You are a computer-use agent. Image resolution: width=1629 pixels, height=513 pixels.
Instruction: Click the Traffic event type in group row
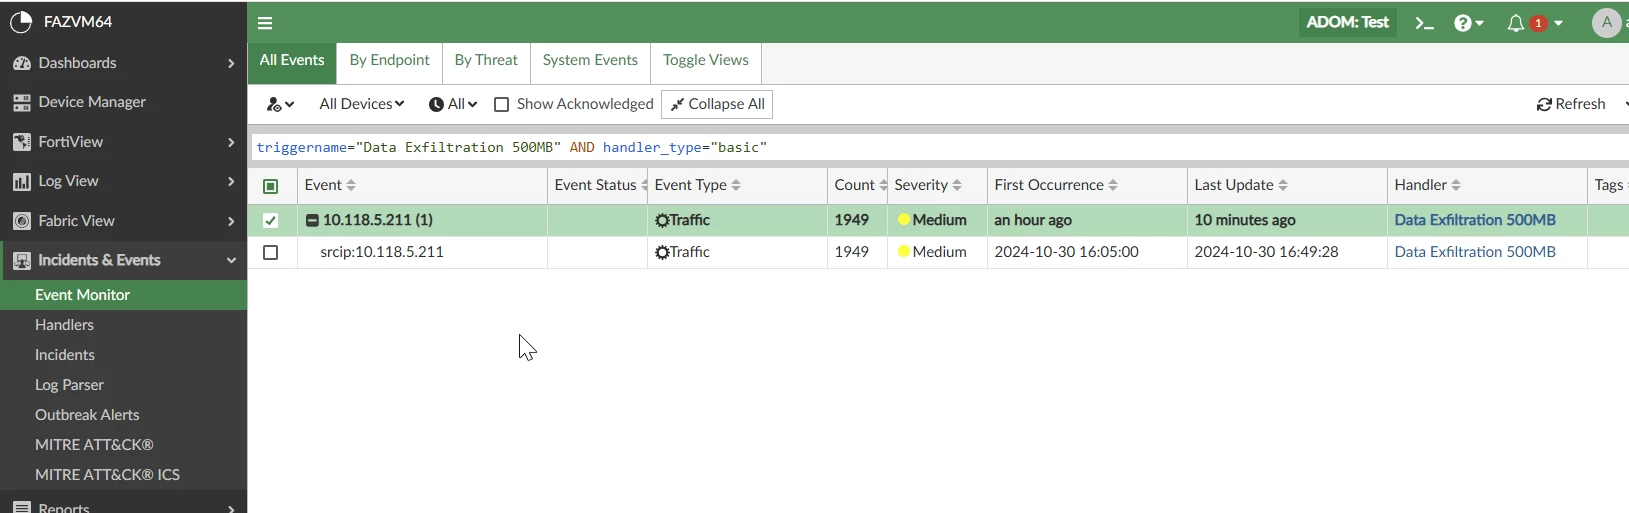tap(682, 220)
